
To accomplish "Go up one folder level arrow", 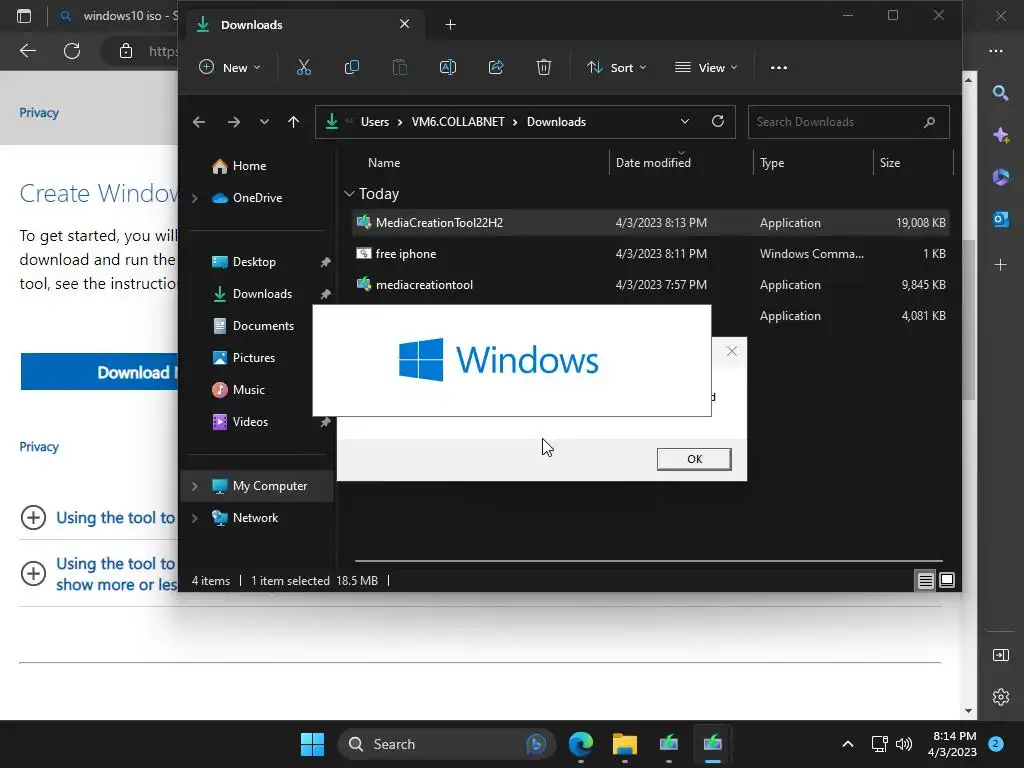I will coord(293,121).
